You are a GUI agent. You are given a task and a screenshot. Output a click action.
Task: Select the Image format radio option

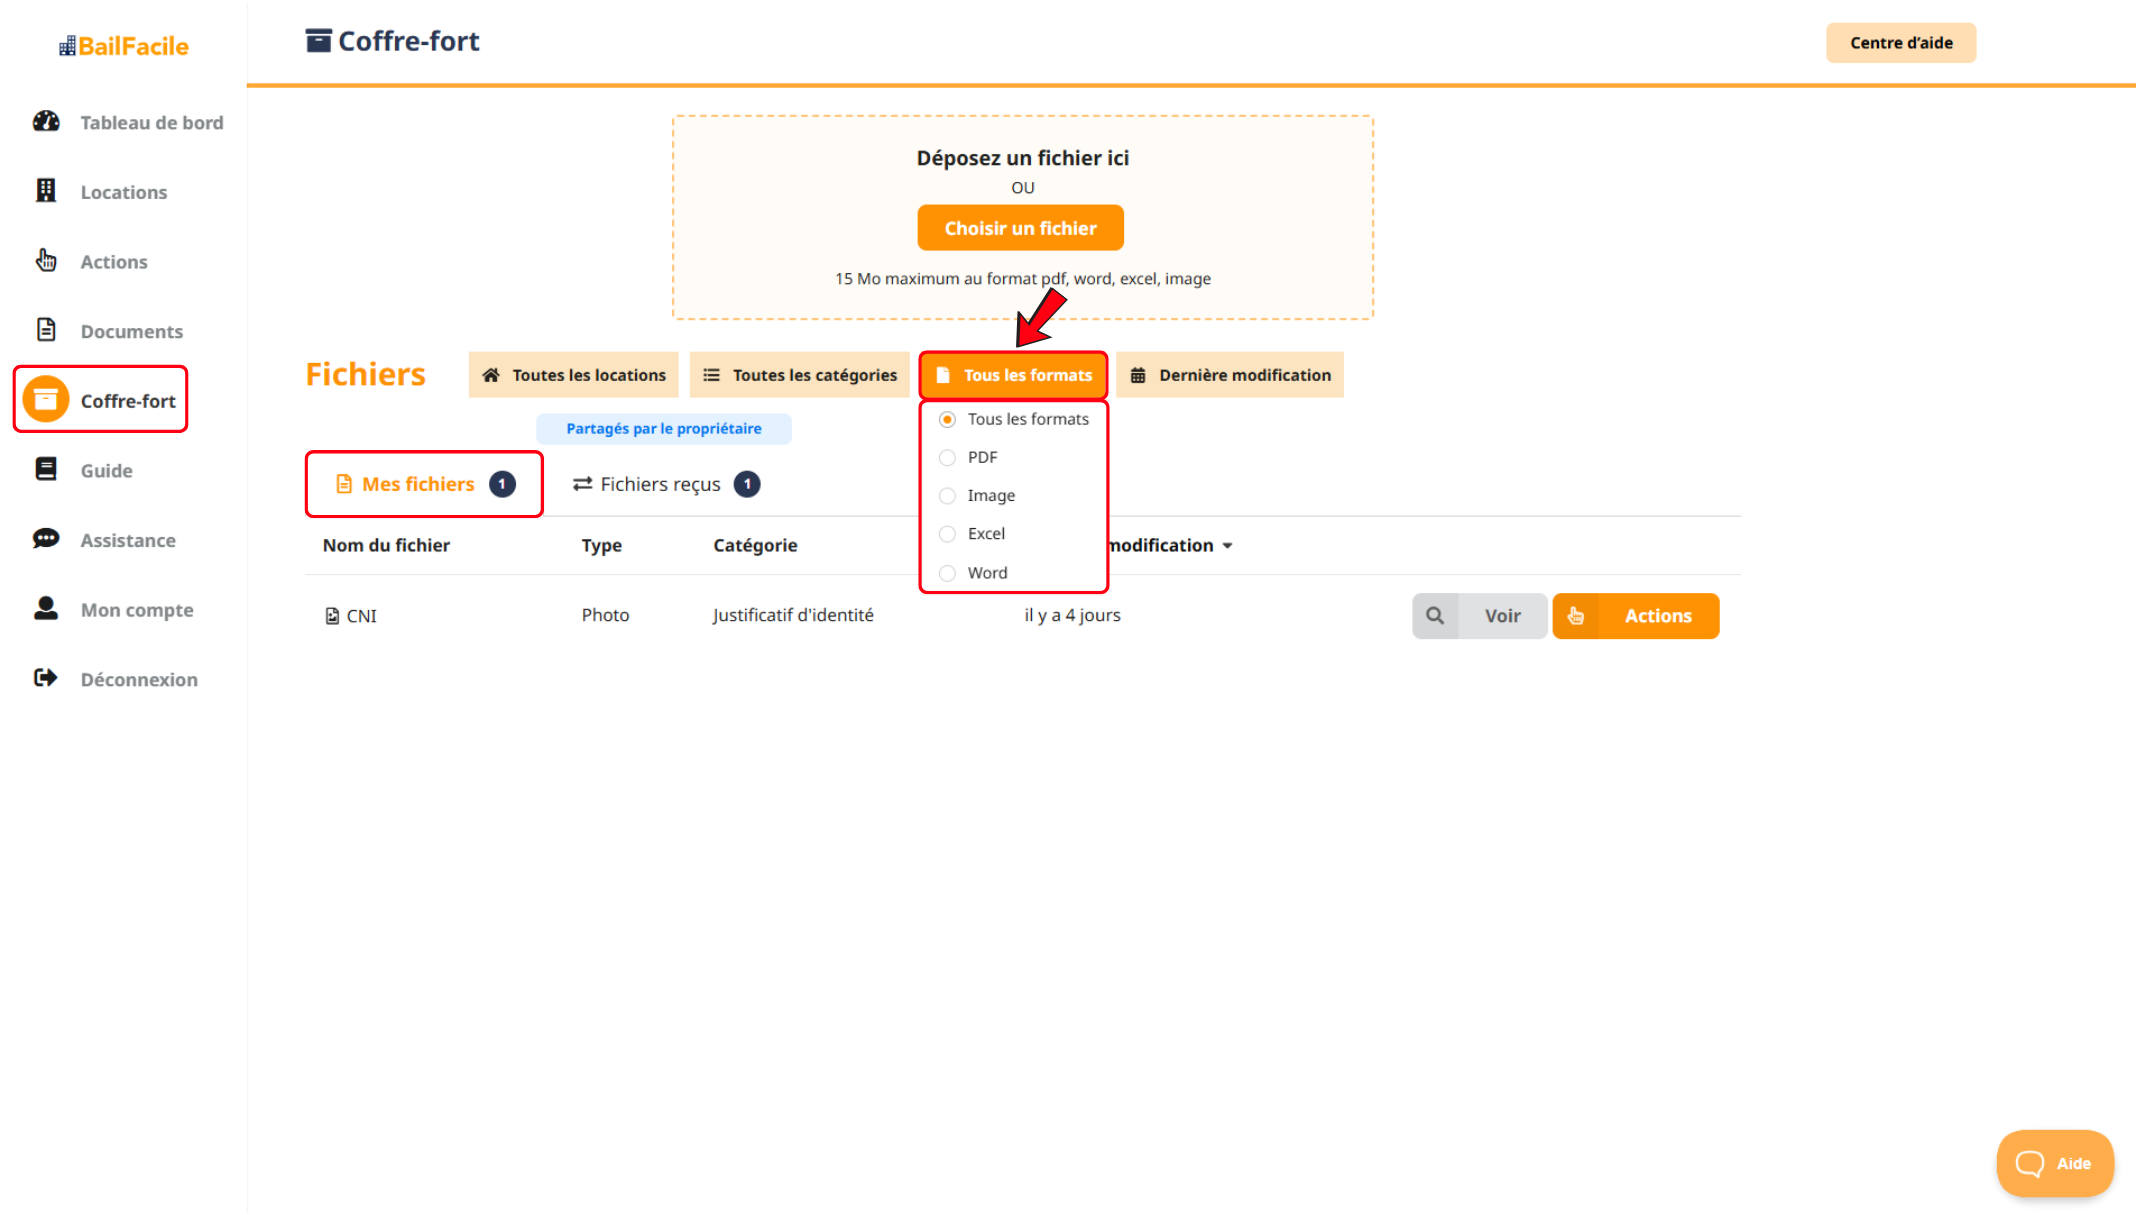coord(947,496)
